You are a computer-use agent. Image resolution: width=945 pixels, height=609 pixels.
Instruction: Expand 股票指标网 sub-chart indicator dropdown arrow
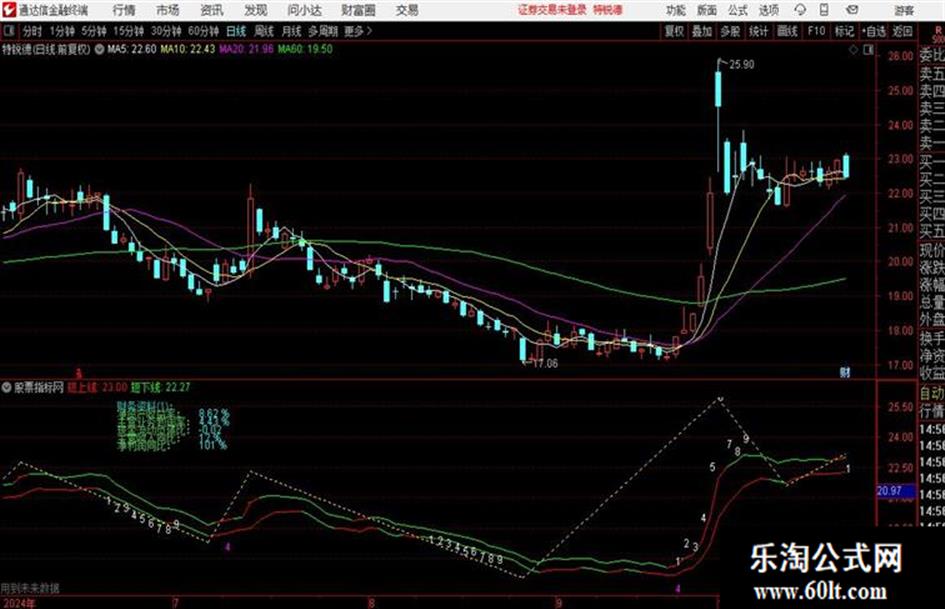[7, 387]
